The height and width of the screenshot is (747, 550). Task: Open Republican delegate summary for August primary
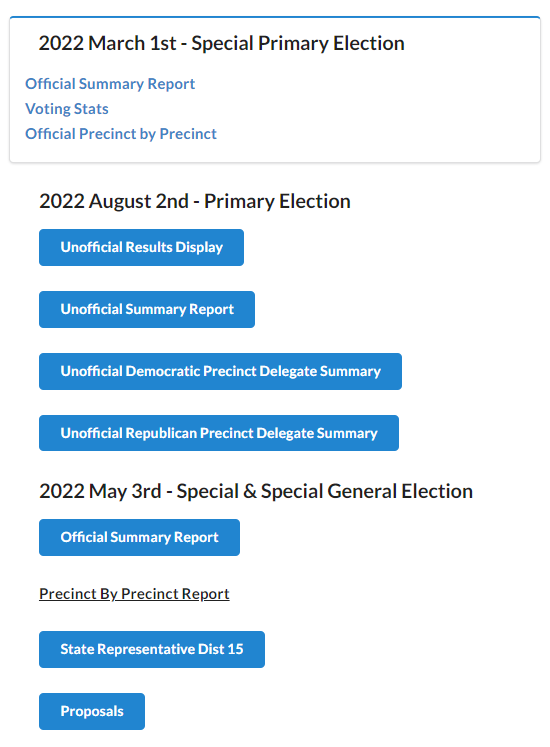(x=219, y=433)
